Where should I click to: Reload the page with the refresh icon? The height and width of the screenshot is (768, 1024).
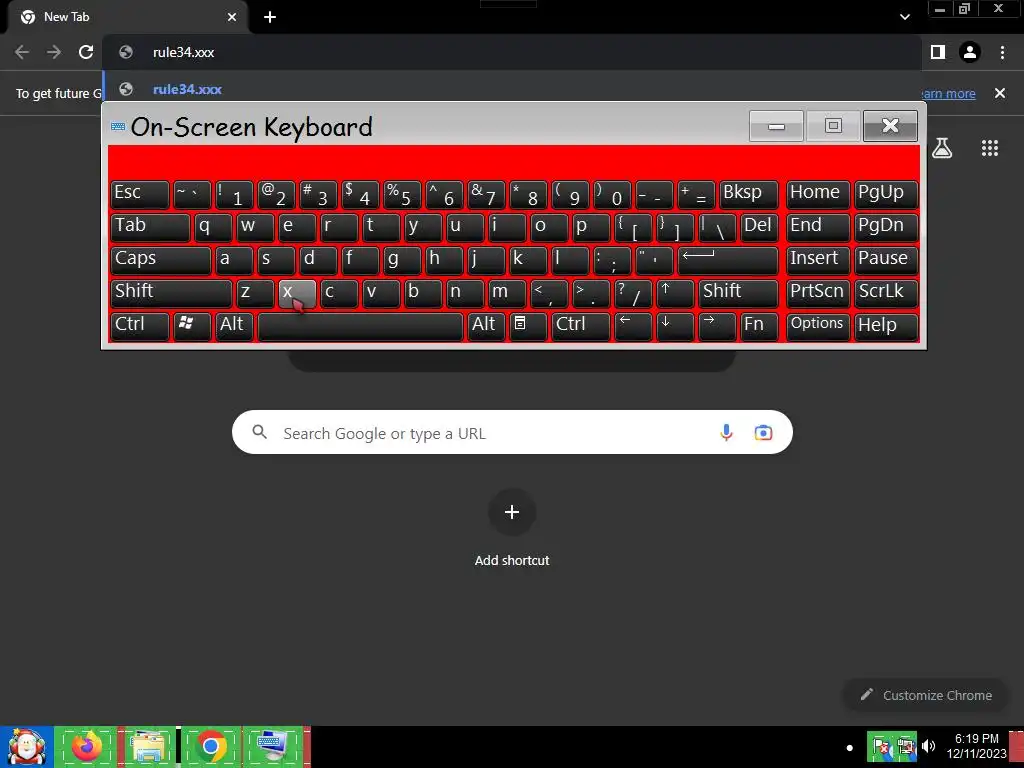click(x=86, y=52)
